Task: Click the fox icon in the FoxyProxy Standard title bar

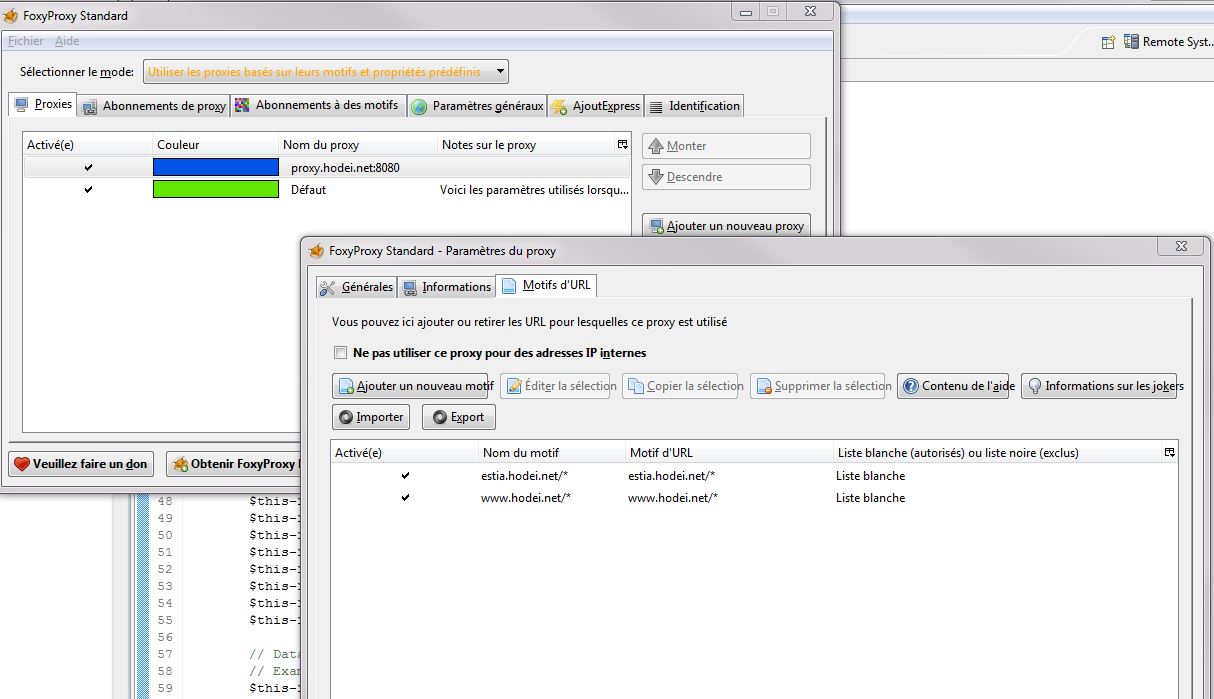Action: [x=10, y=16]
